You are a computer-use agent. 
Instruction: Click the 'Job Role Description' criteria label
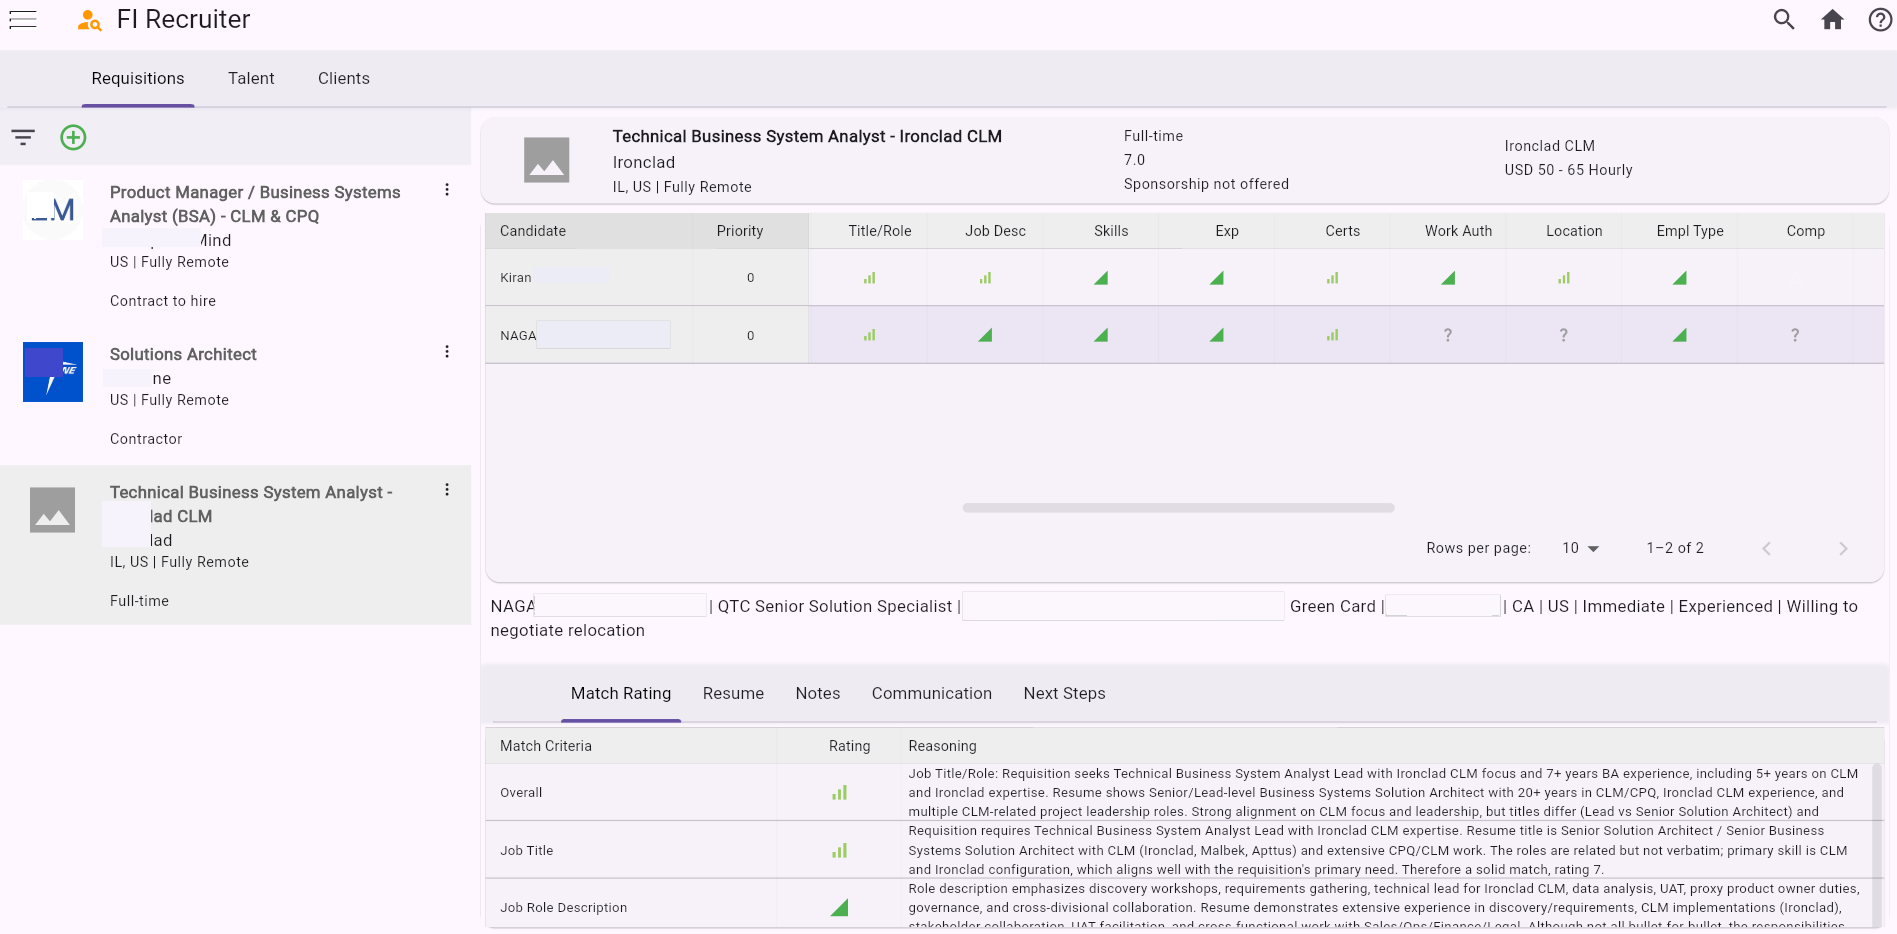coord(564,908)
